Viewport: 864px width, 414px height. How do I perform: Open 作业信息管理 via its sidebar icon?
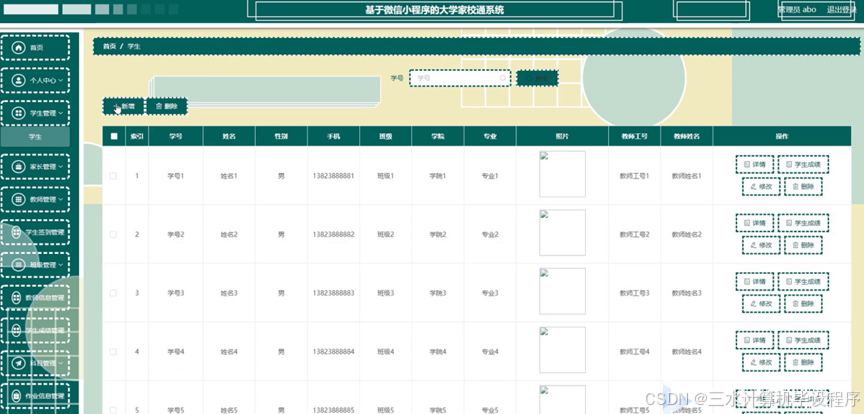19,396
